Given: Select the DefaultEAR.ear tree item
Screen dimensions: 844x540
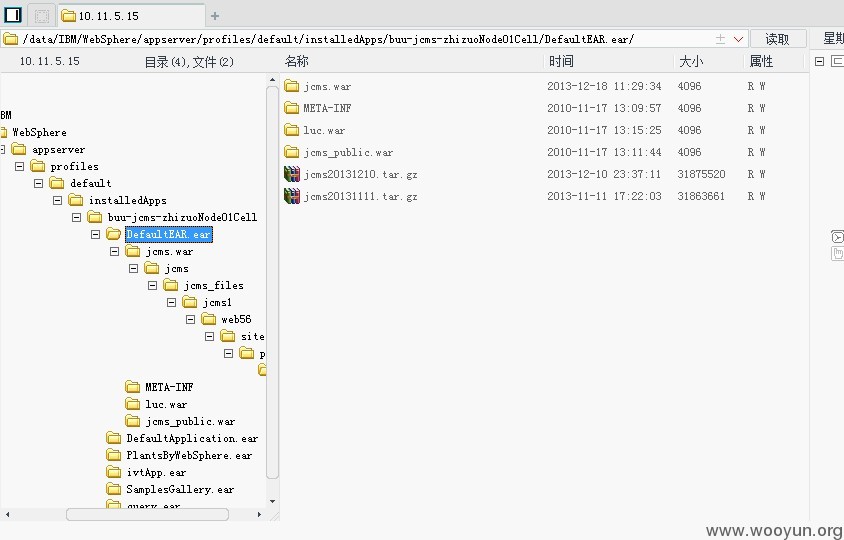Looking at the screenshot, I should click(168, 234).
